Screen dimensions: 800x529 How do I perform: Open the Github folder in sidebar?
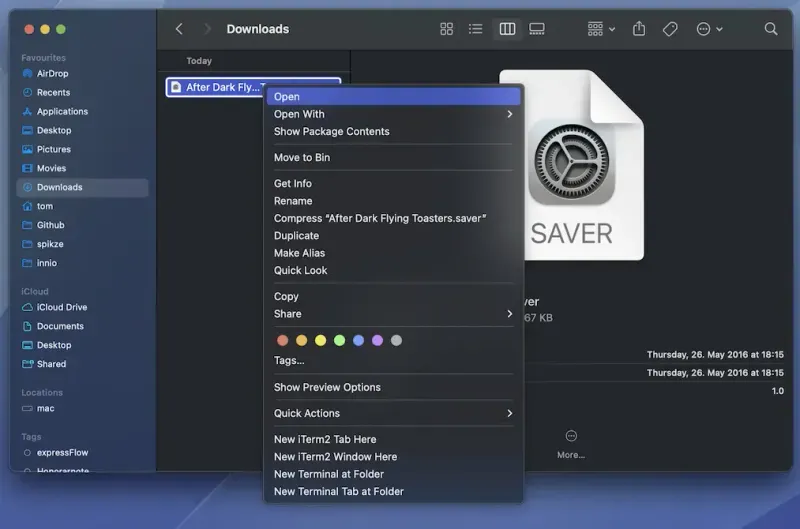(83, 225)
